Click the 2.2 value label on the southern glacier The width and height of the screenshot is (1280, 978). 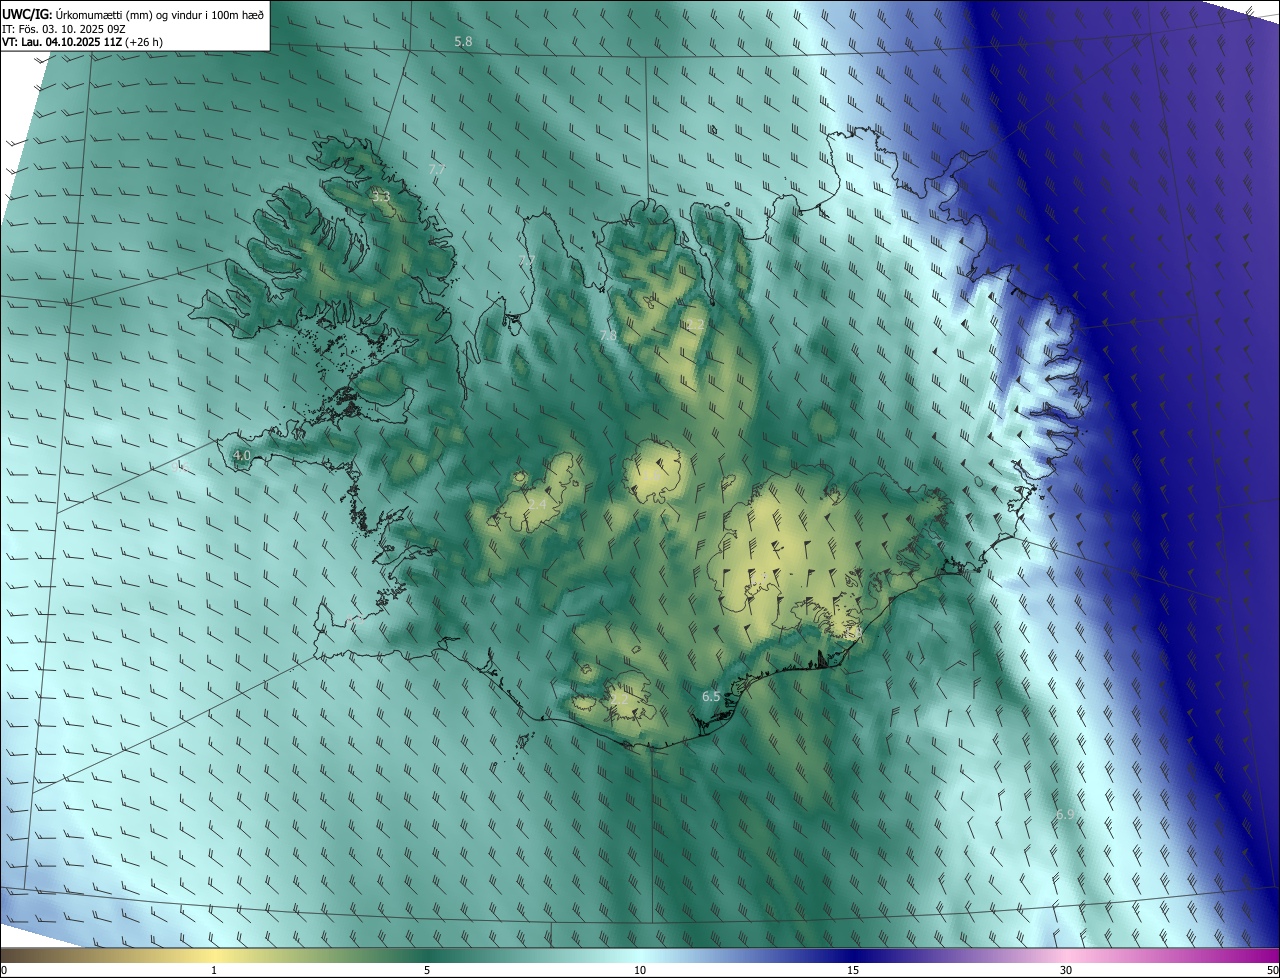(x=620, y=699)
